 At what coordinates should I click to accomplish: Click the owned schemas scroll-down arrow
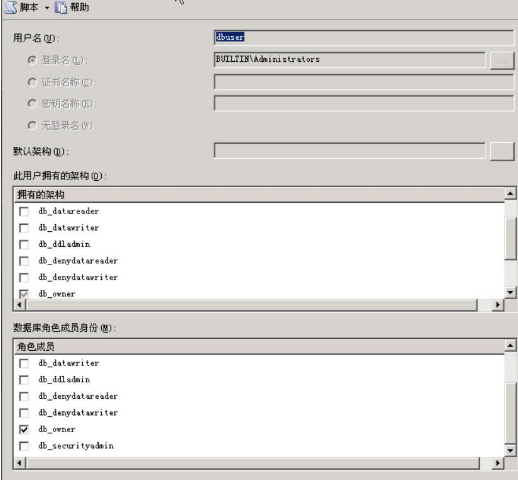pyautogui.click(x=510, y=293)
